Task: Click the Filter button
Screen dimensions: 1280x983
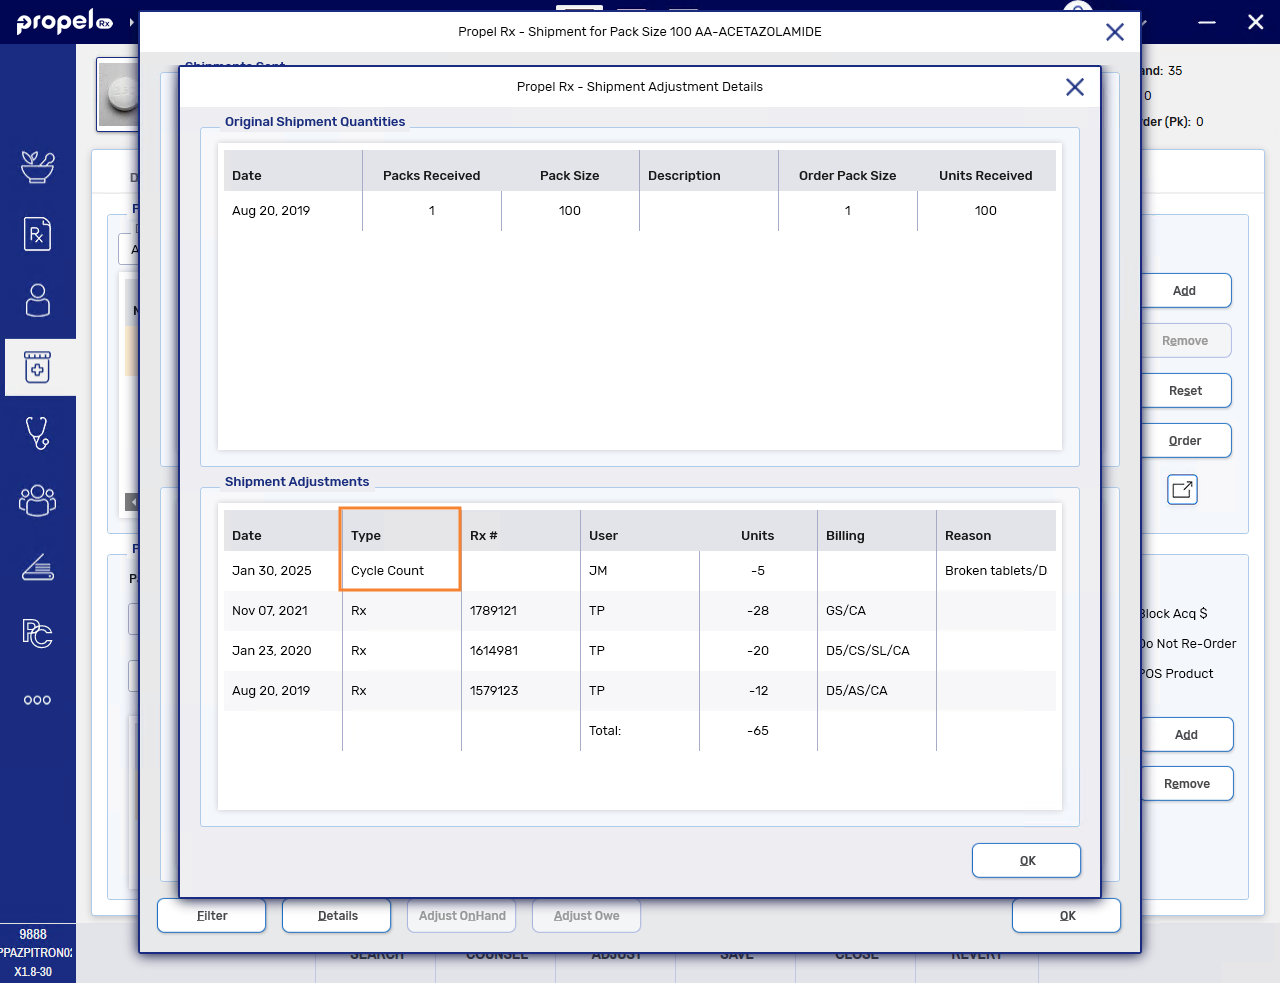Action: 212,915
